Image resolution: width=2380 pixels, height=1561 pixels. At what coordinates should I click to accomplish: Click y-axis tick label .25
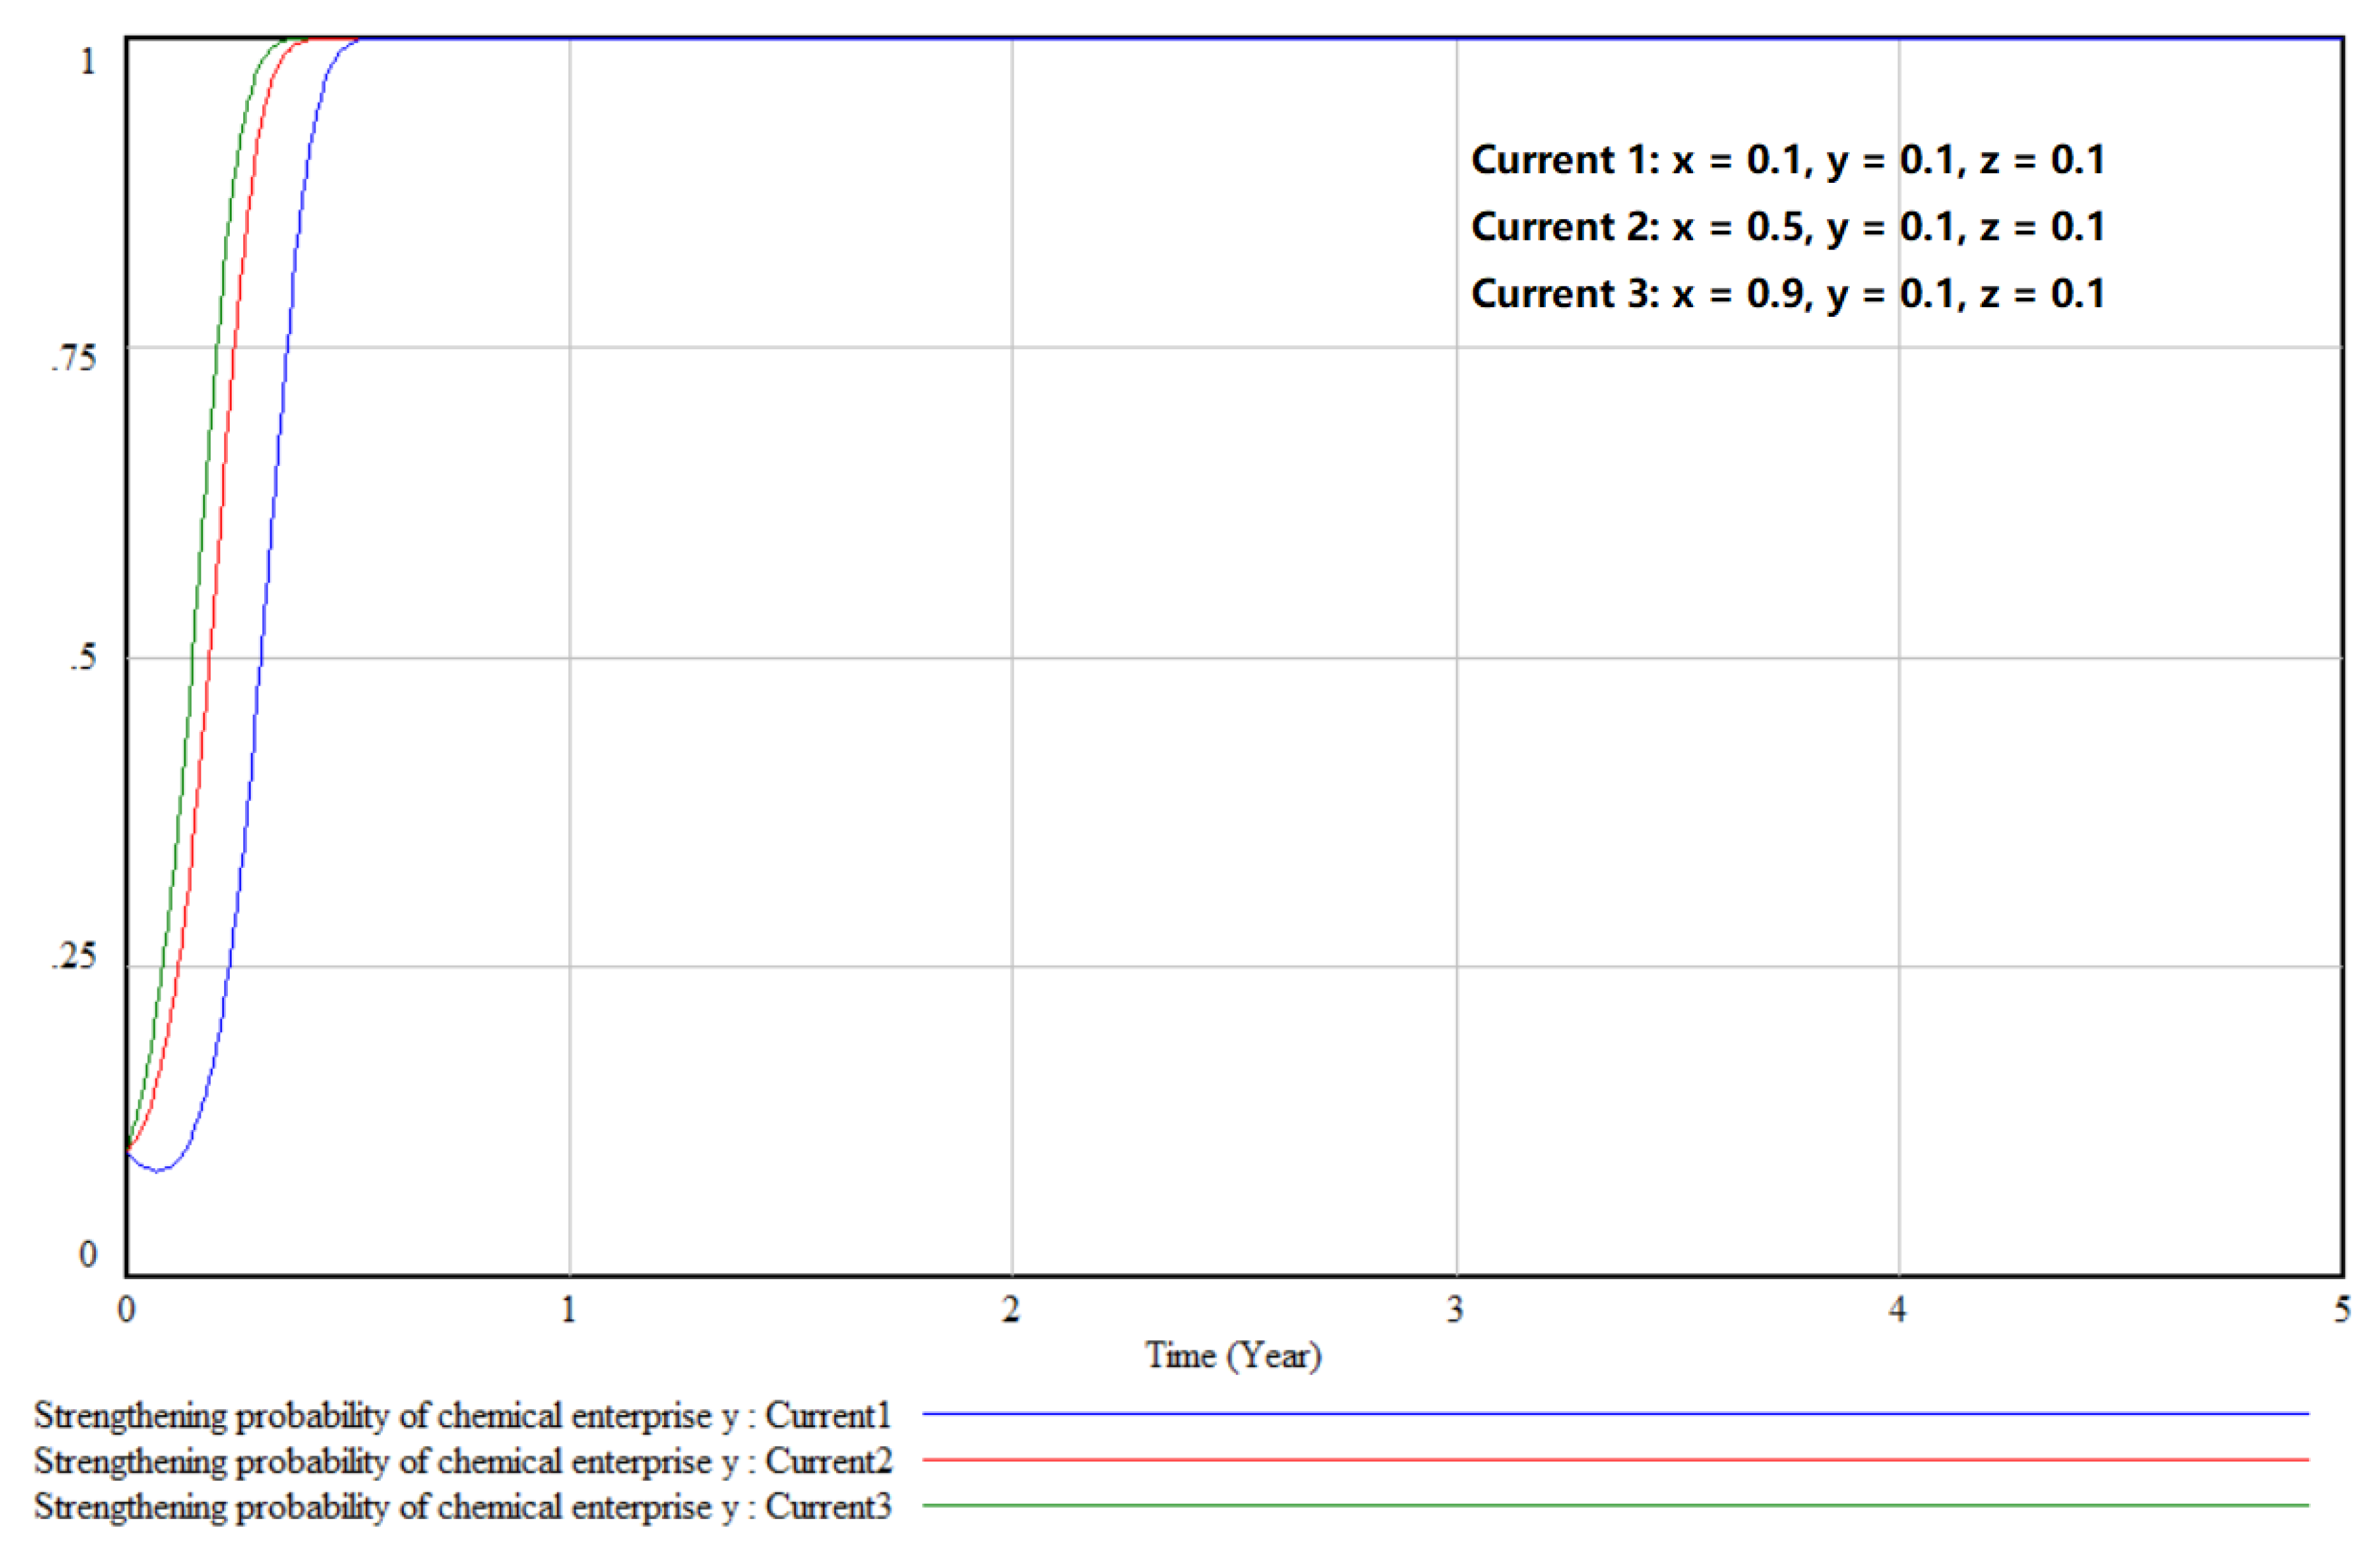(x=74, y=956)
